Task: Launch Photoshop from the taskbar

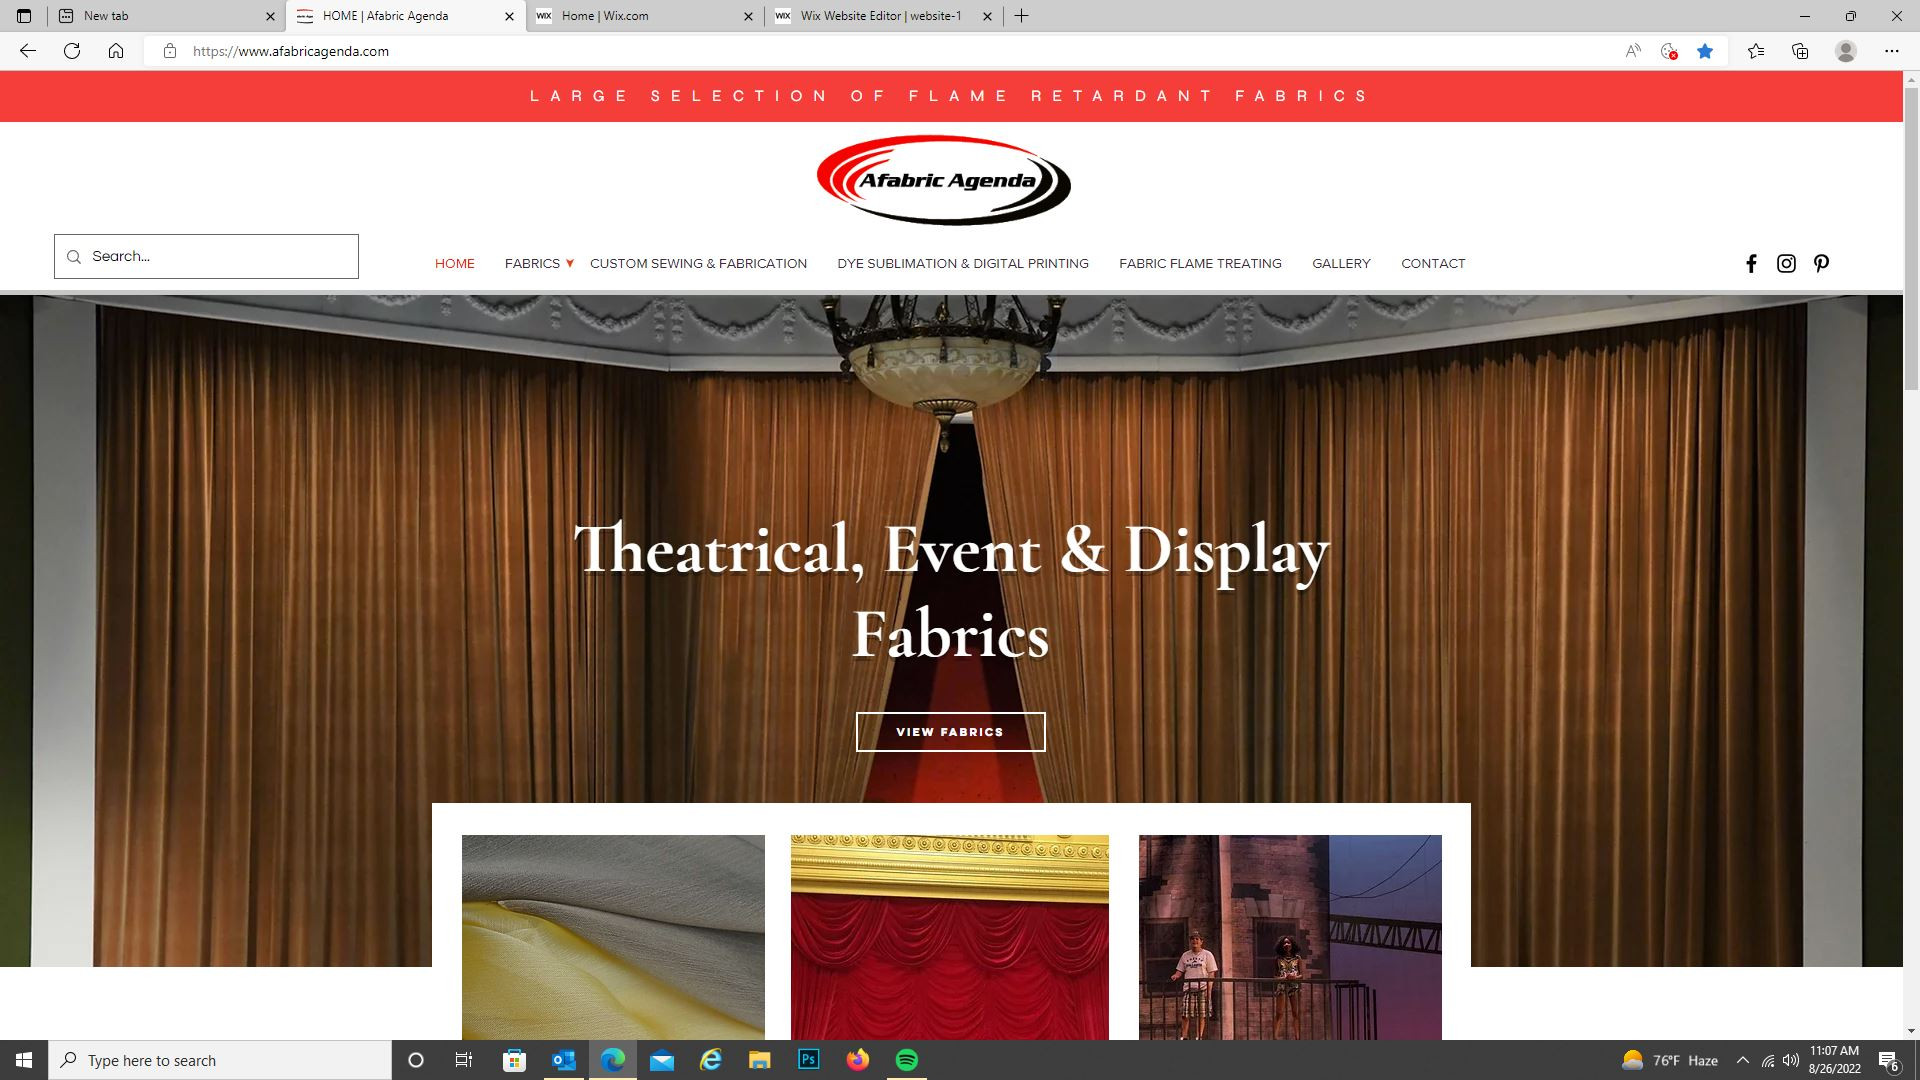Action: point(808,1060)
